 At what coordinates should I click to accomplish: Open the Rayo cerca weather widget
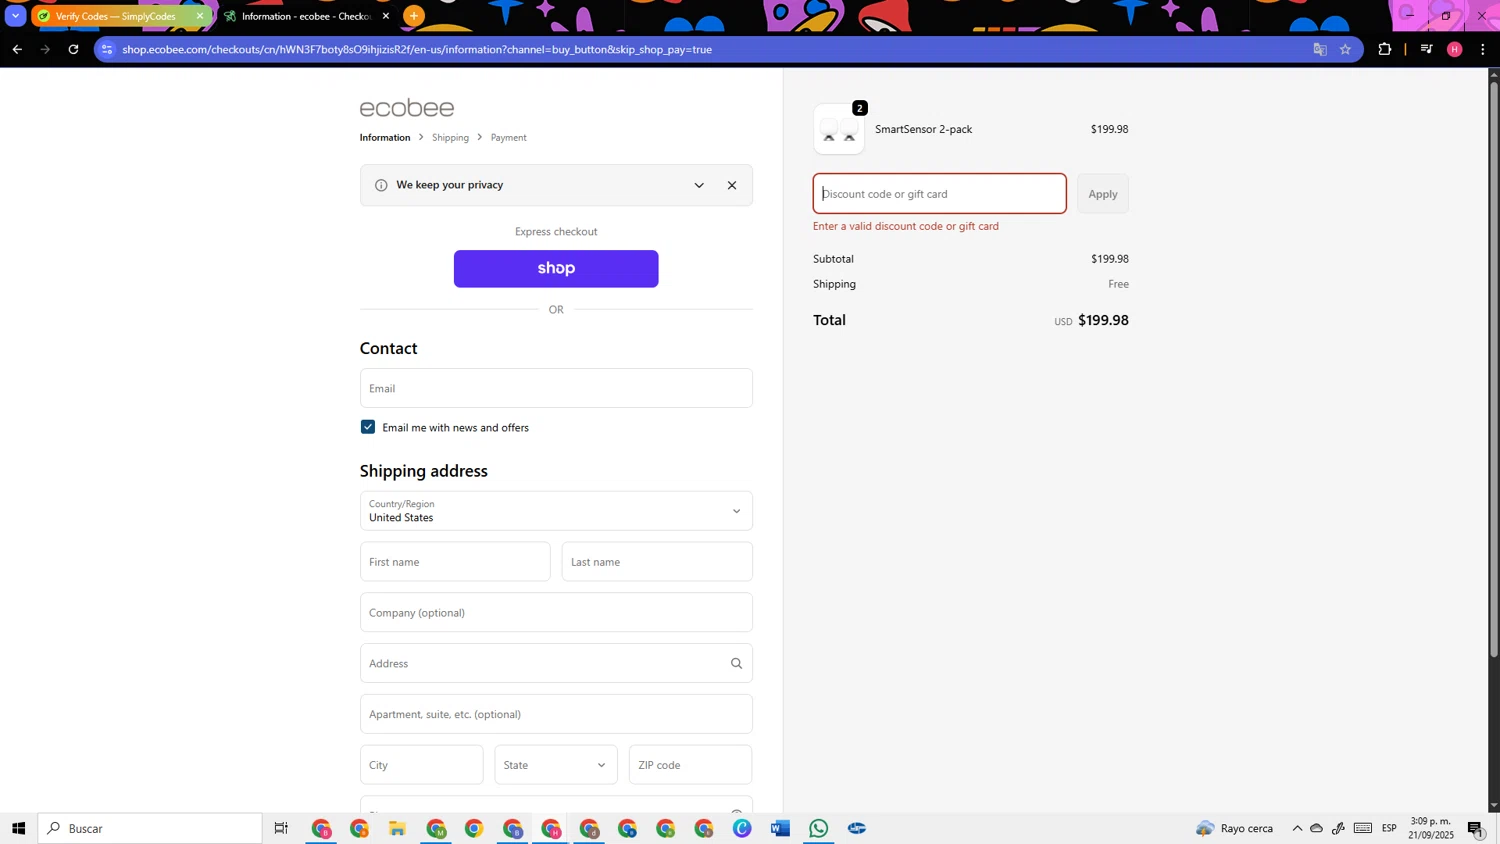pos(1235,828)
